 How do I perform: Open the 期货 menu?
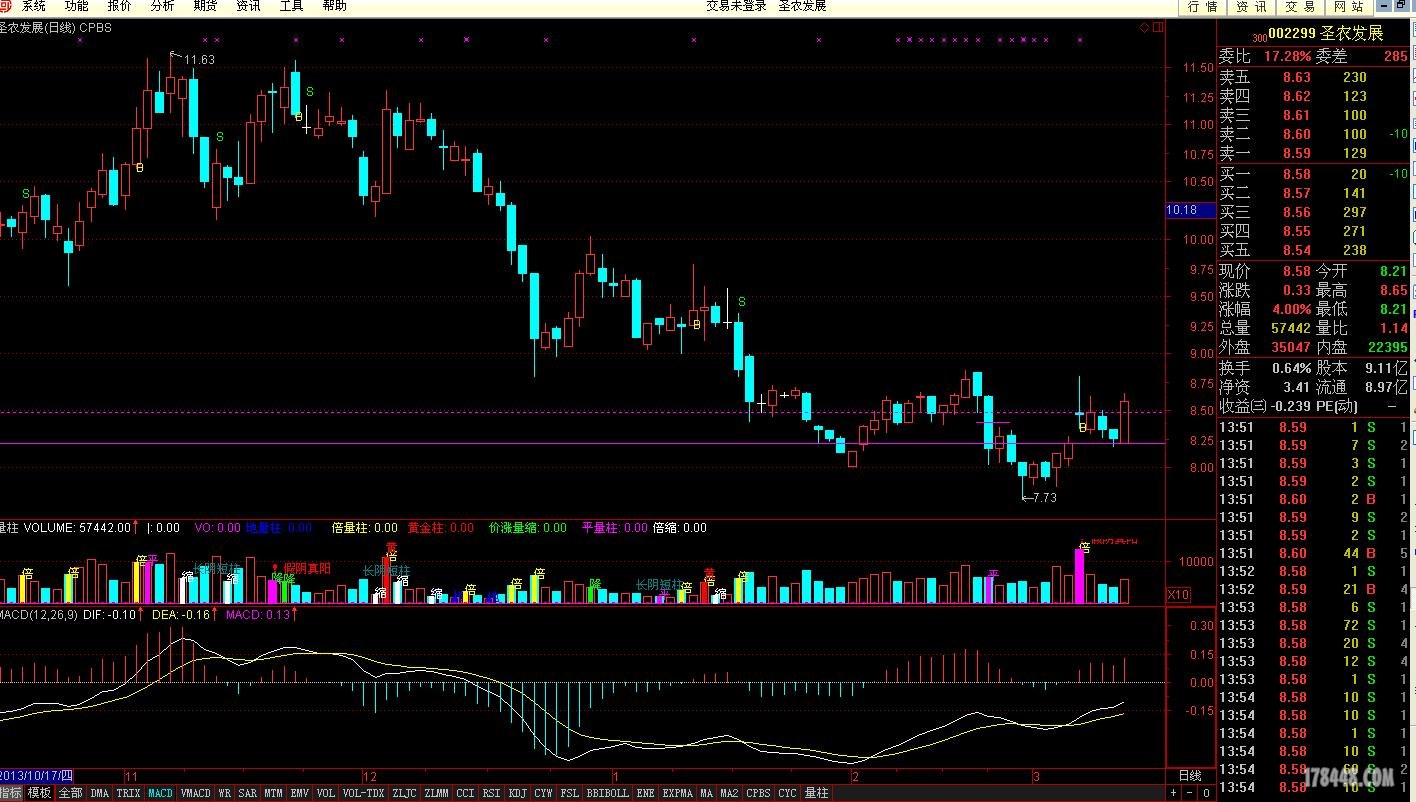tap(205, 6)
